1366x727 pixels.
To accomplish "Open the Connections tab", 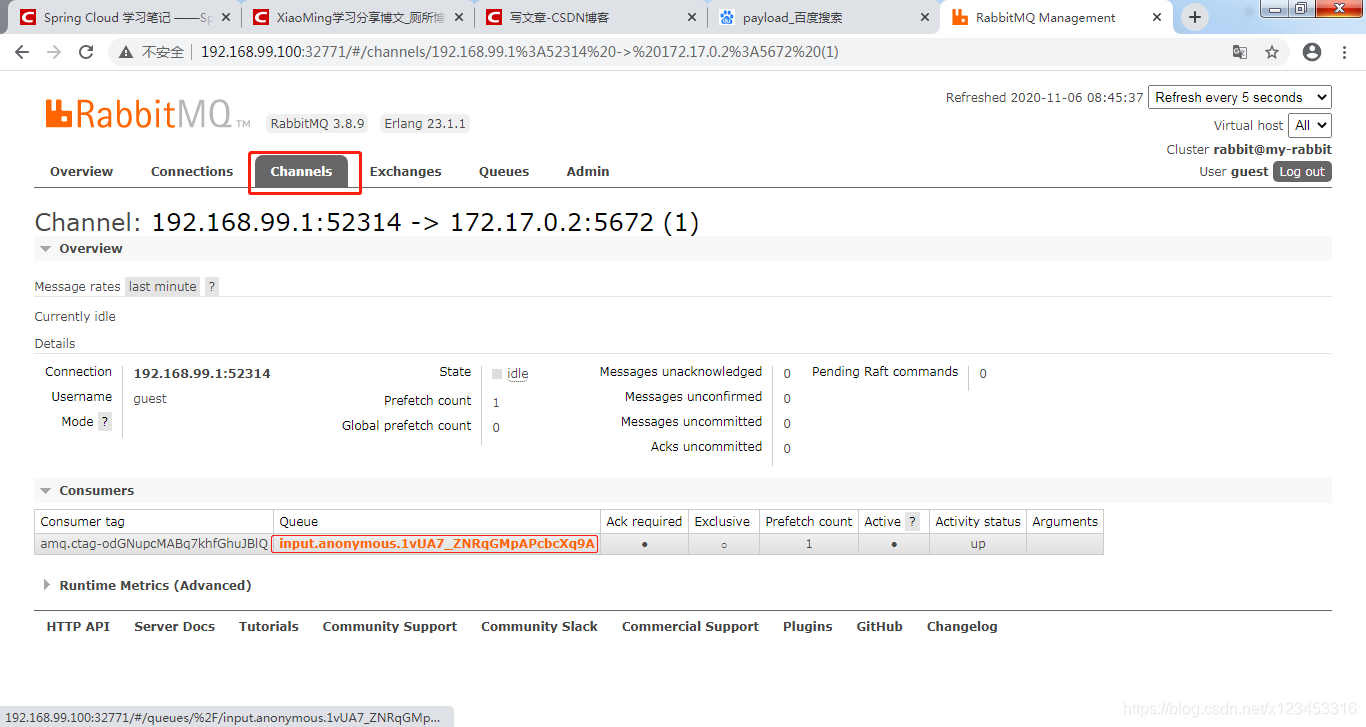I will tap(192, 171).
